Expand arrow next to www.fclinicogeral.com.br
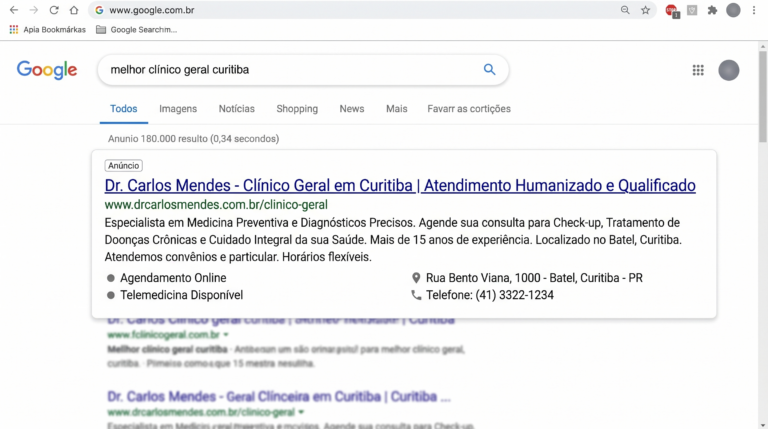The image size is (768, 429). point(226,335)
